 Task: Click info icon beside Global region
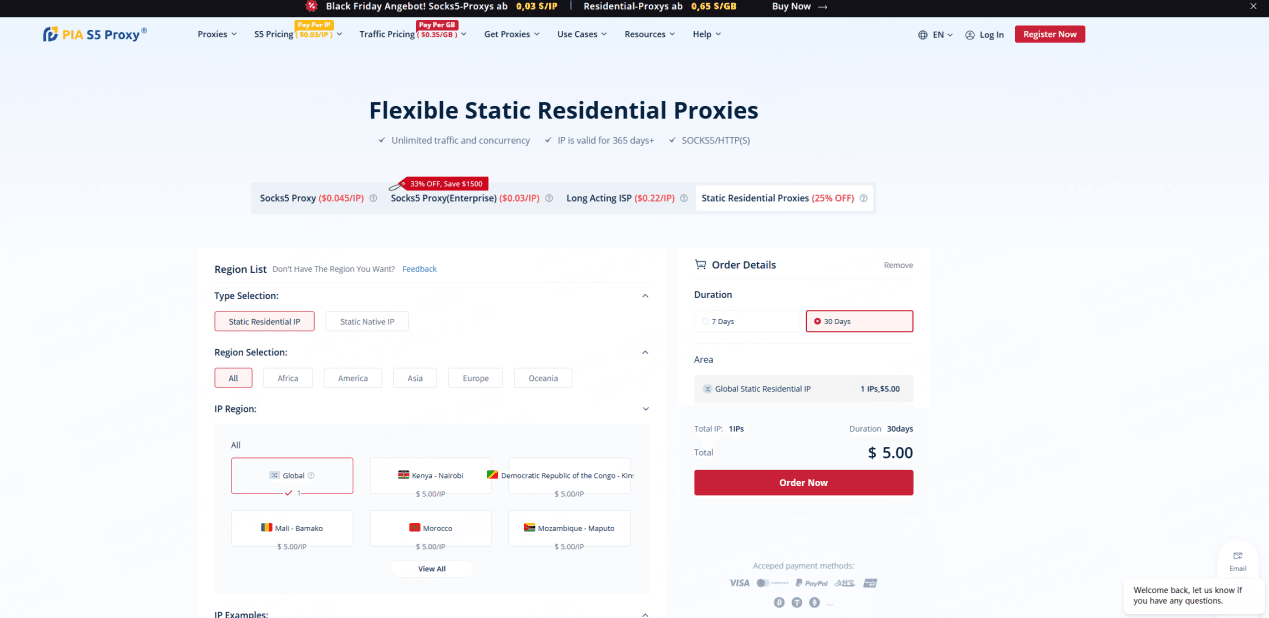pyautogui.click(x=312, y=476)
